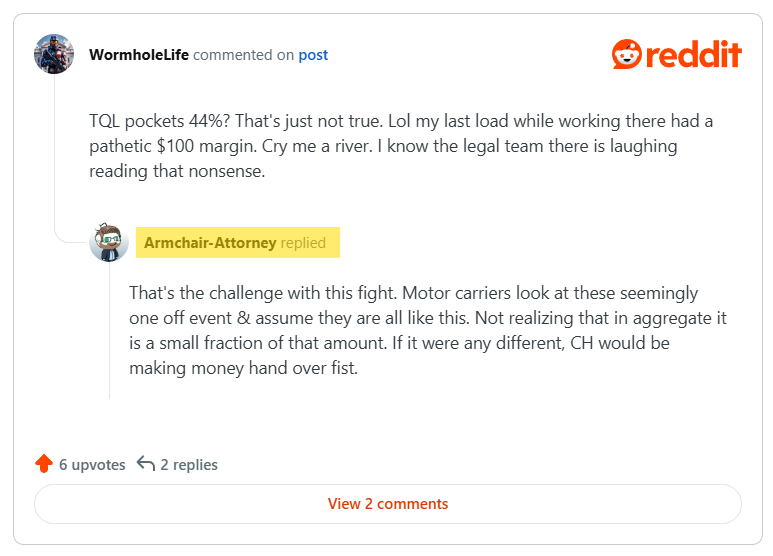Click the Reddit Snoo logo icon

point(628,54)
